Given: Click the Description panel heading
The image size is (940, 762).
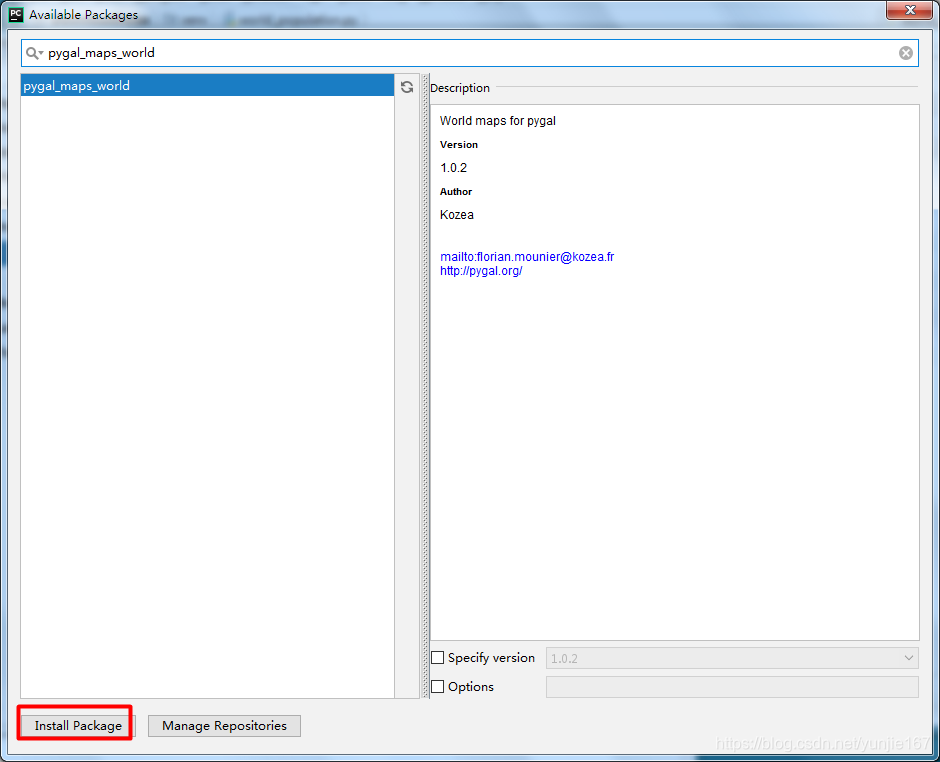Looking at the screenshot, I should (460, 88).
